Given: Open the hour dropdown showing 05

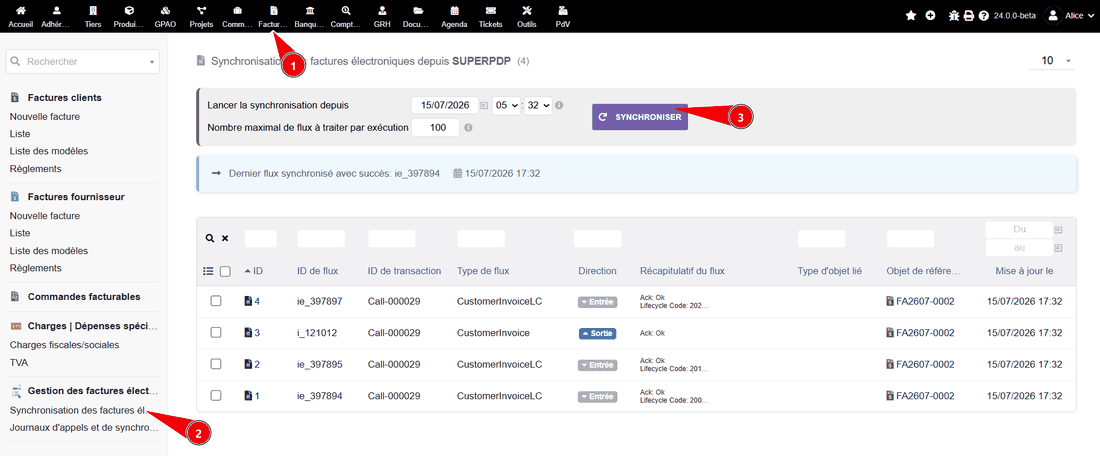Looking at the screenshot, I should 506,105.
